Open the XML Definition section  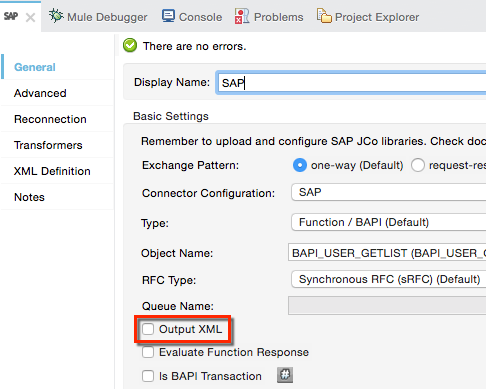(x=52, y=171)
